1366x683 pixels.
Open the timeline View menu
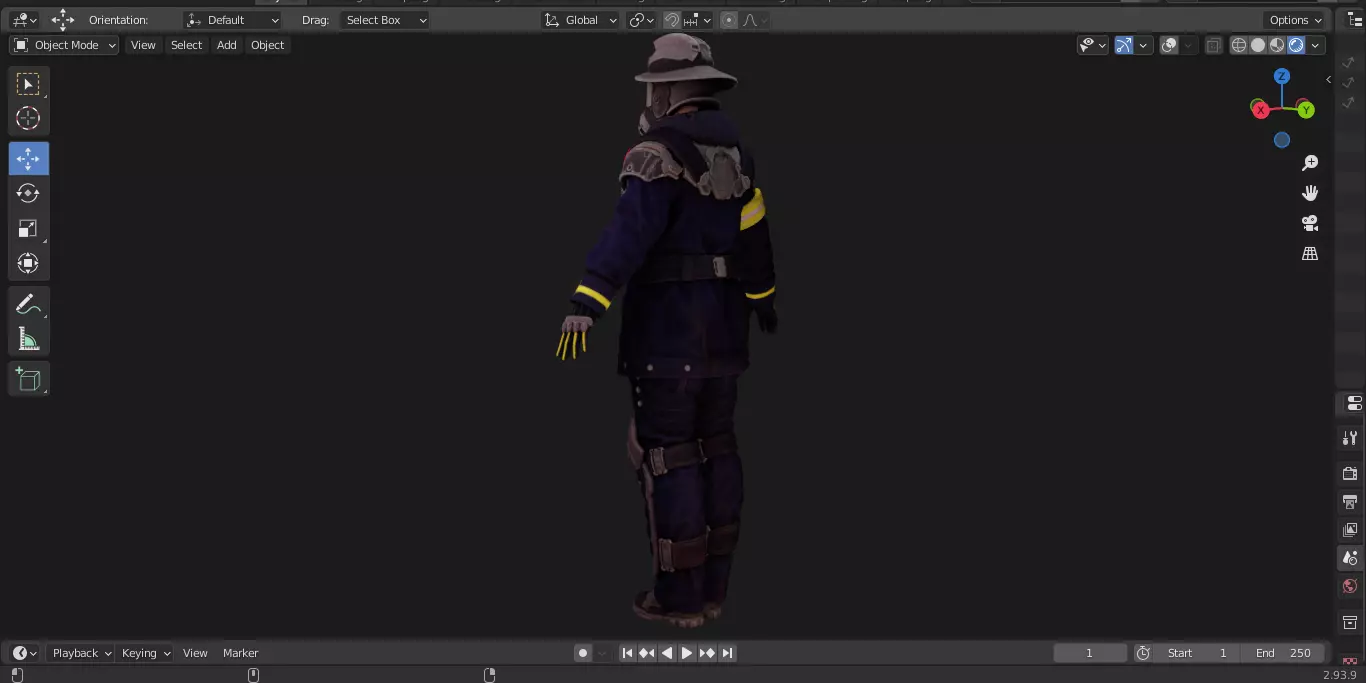(x=195, y=653)
